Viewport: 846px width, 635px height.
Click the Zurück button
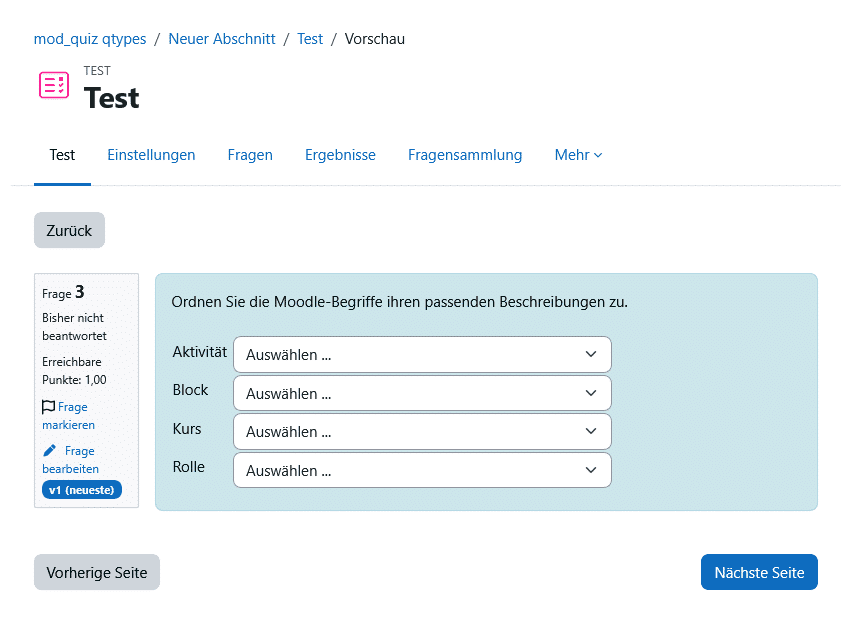point(69,230)
